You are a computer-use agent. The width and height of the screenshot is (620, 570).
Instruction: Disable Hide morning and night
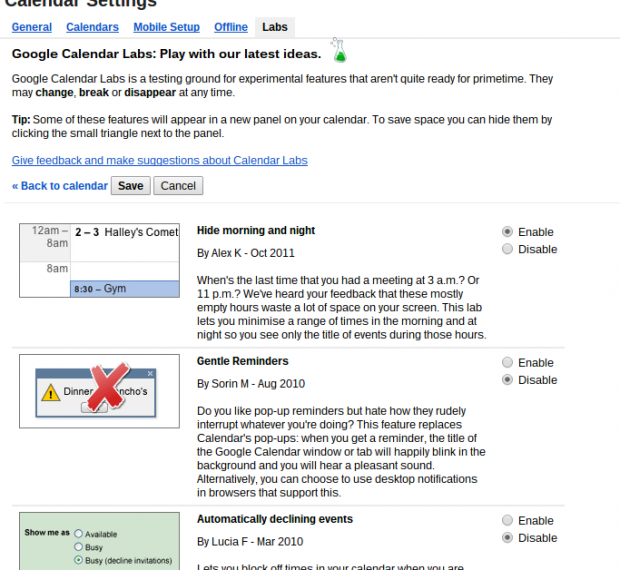(507, 249)
